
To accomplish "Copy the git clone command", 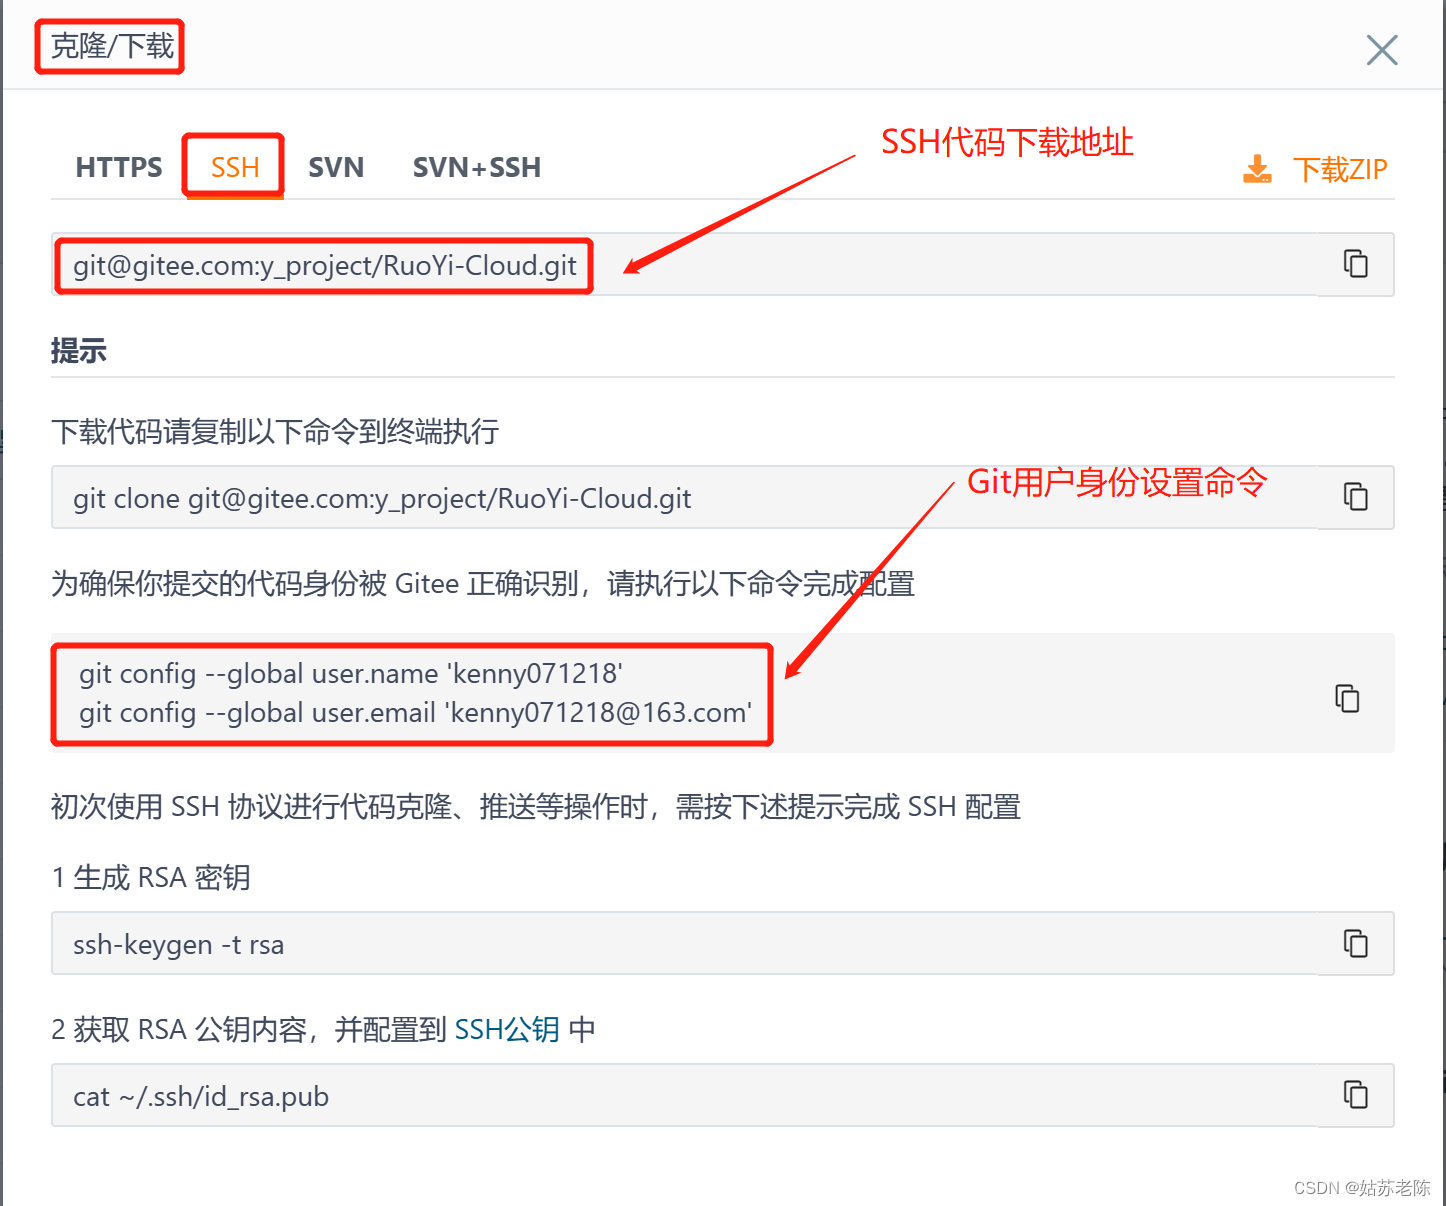I will [1356, 497].
